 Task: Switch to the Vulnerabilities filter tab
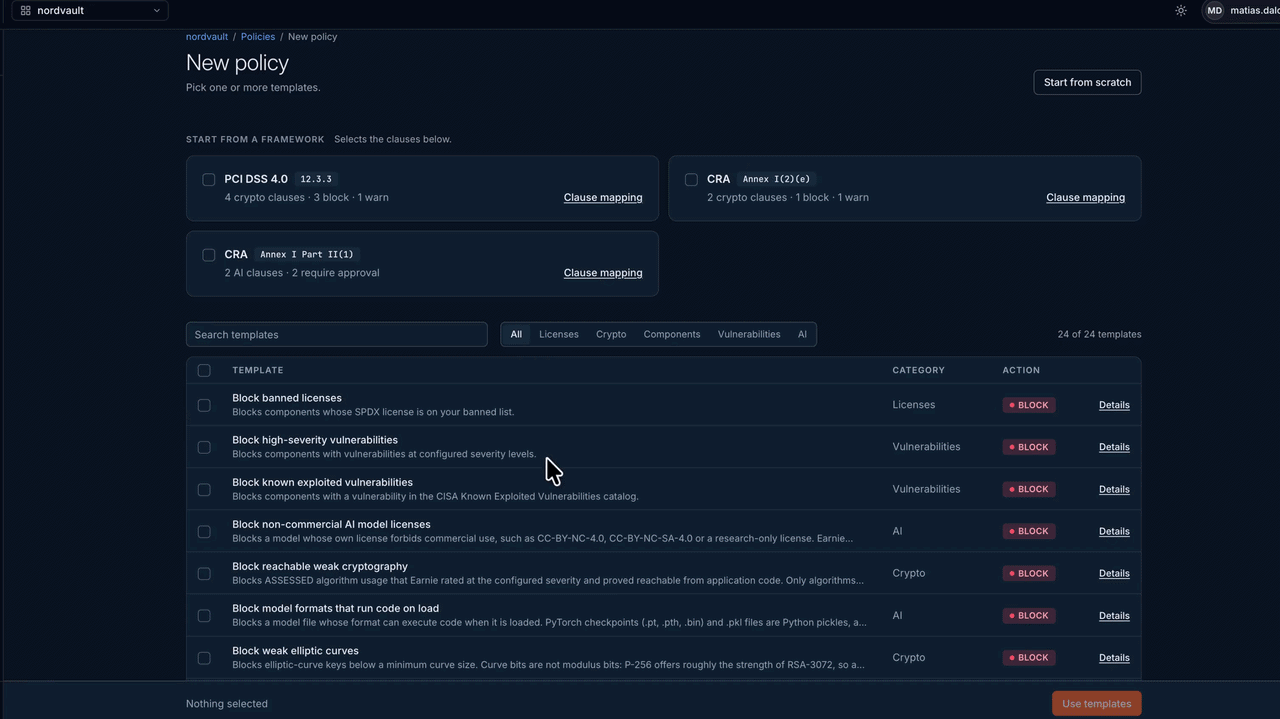(x=749, y=334)
